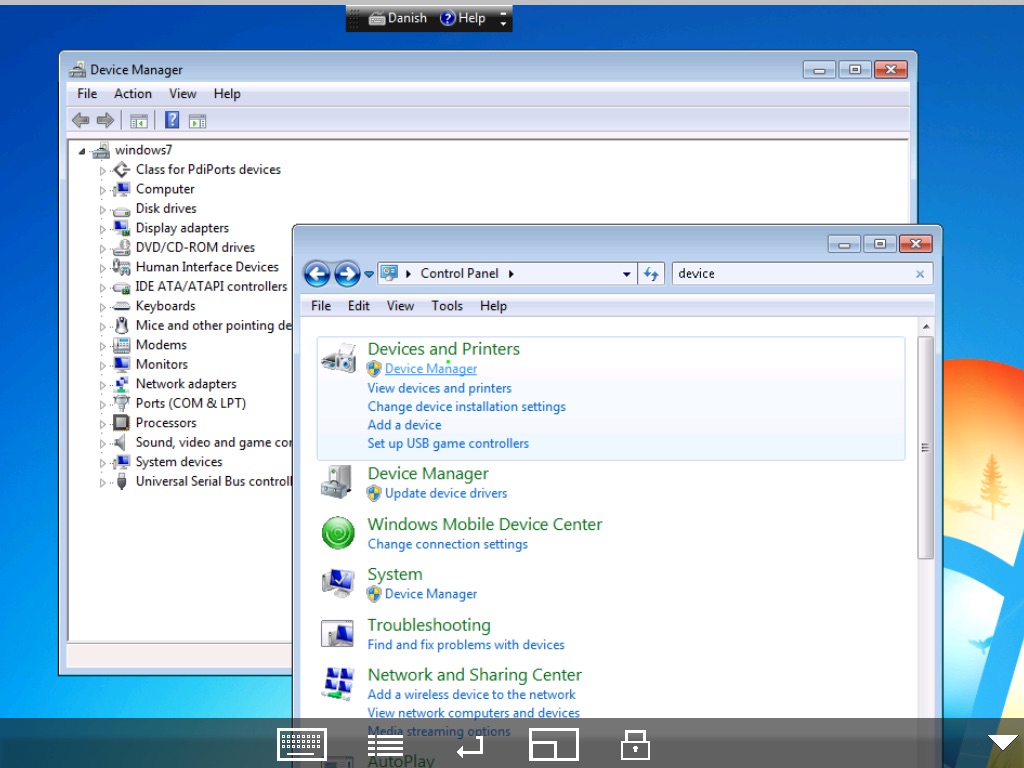Open the Control Panel Help menu
This screenshot has height=768, width=1024.
[x=493, y=306]
